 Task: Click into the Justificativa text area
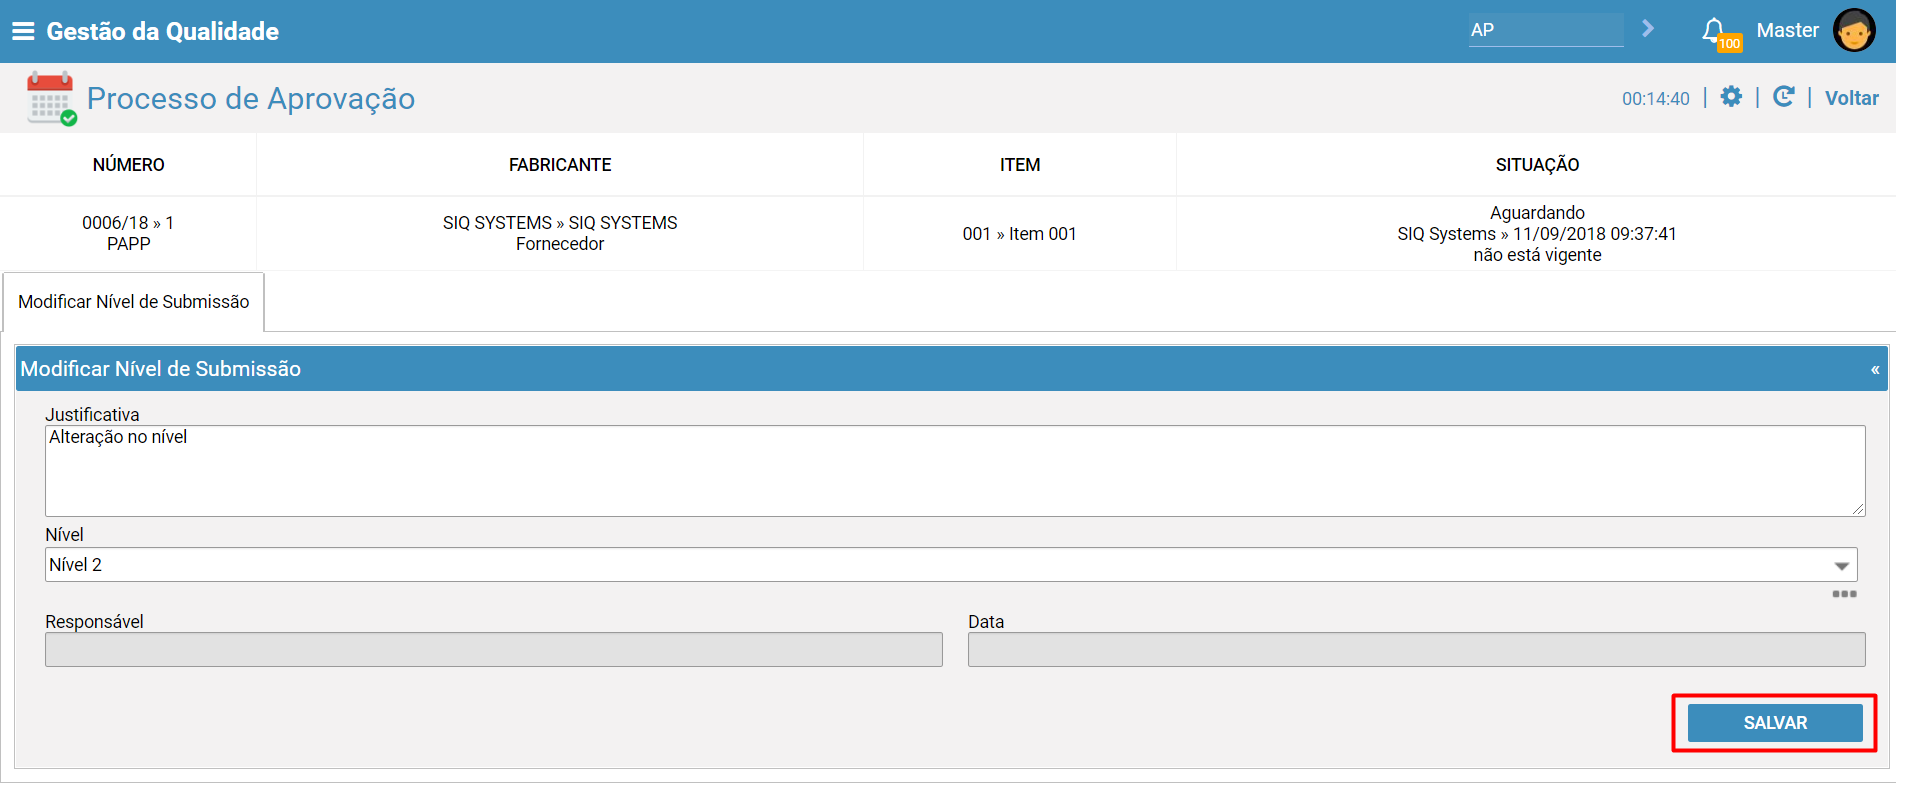tap(955, 471)
